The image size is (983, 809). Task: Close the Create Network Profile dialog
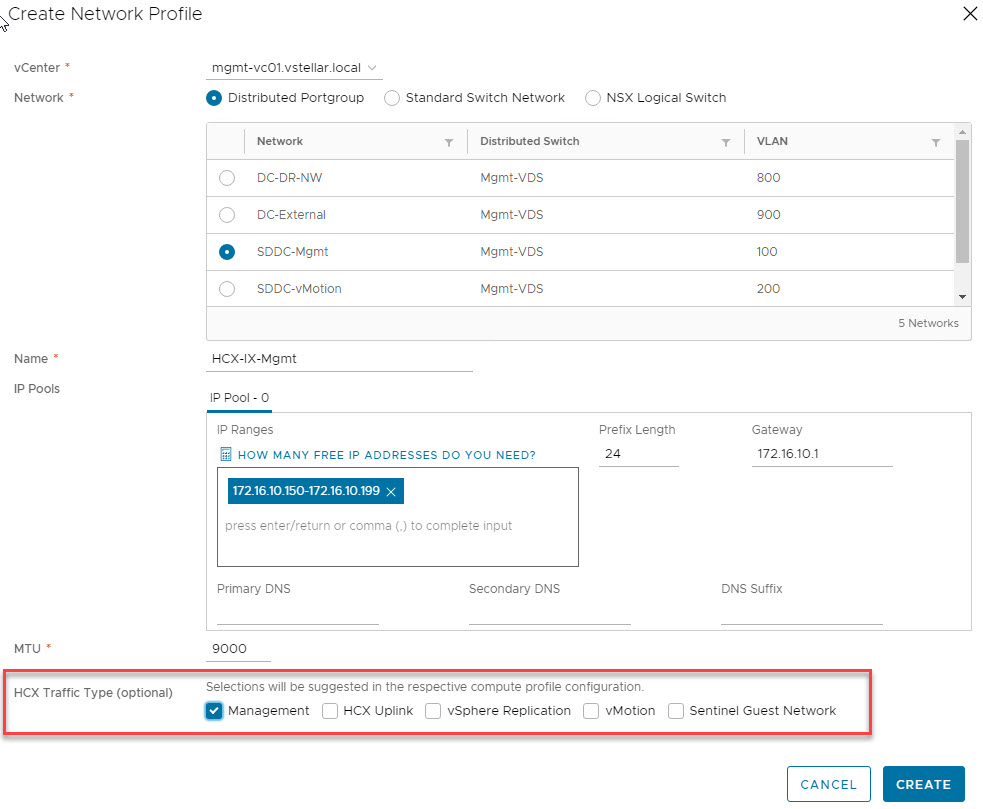(x=968, y=14)
